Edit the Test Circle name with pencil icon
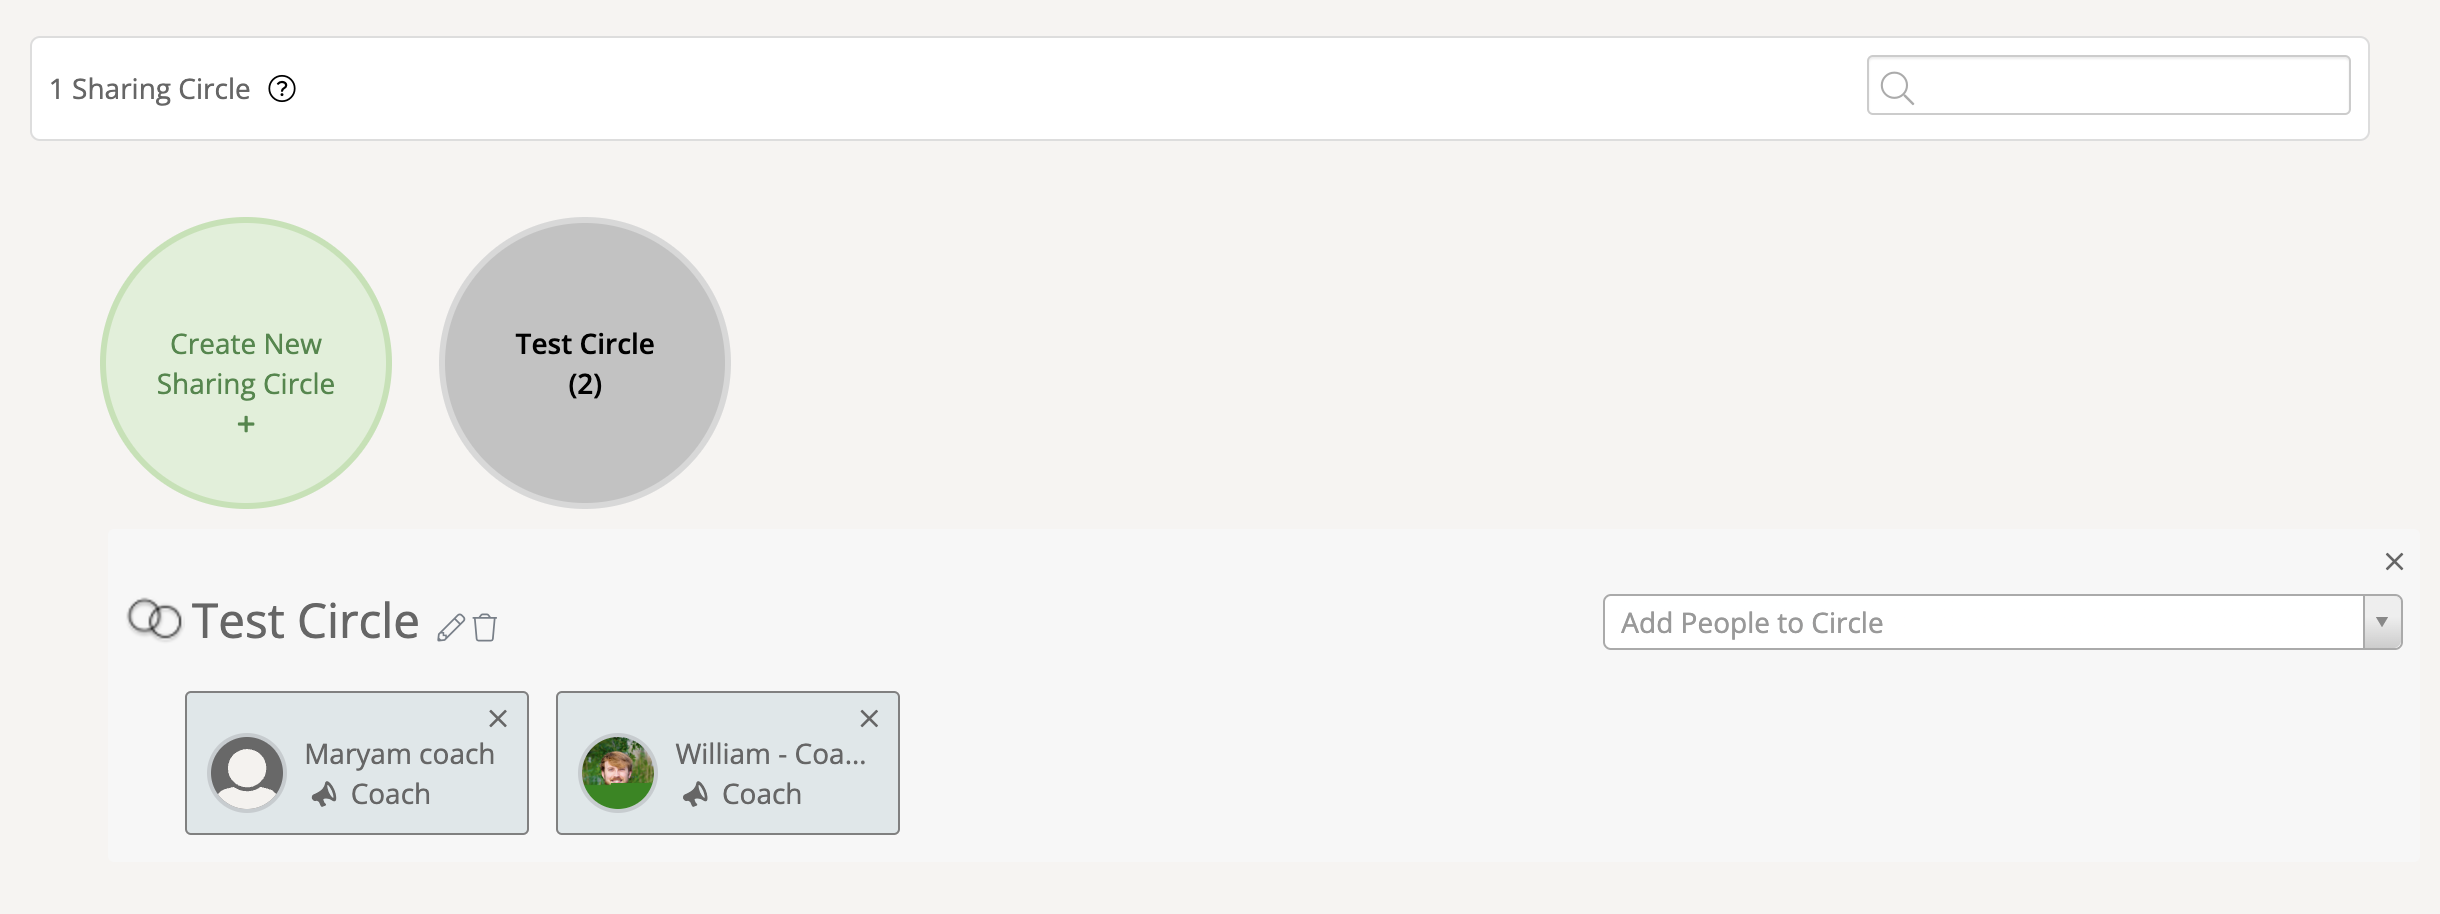The width and height of the screenshot is (2440, 914). [451, 627]
